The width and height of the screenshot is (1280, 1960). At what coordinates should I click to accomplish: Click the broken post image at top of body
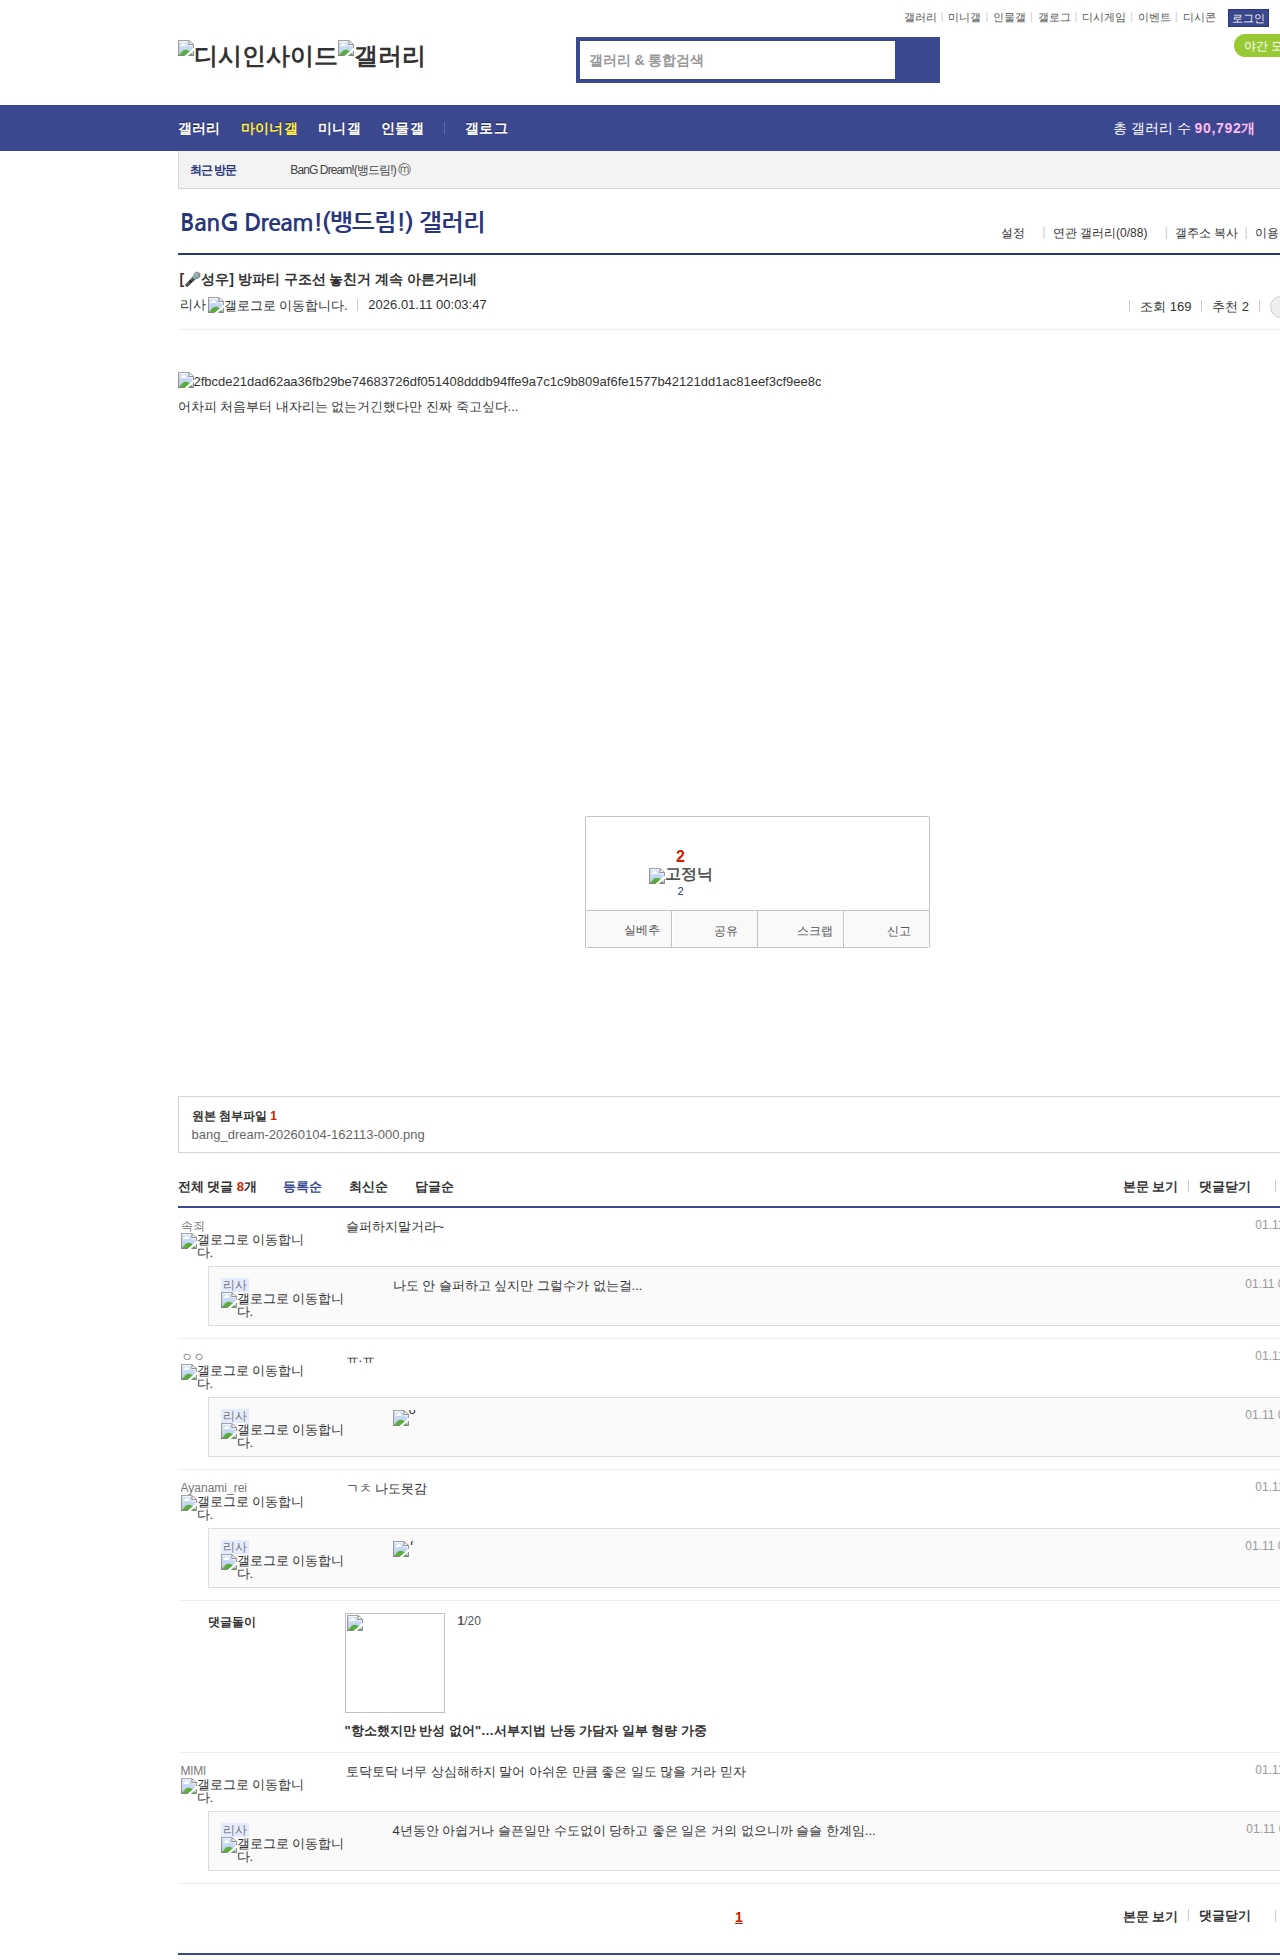click(499, 381)
